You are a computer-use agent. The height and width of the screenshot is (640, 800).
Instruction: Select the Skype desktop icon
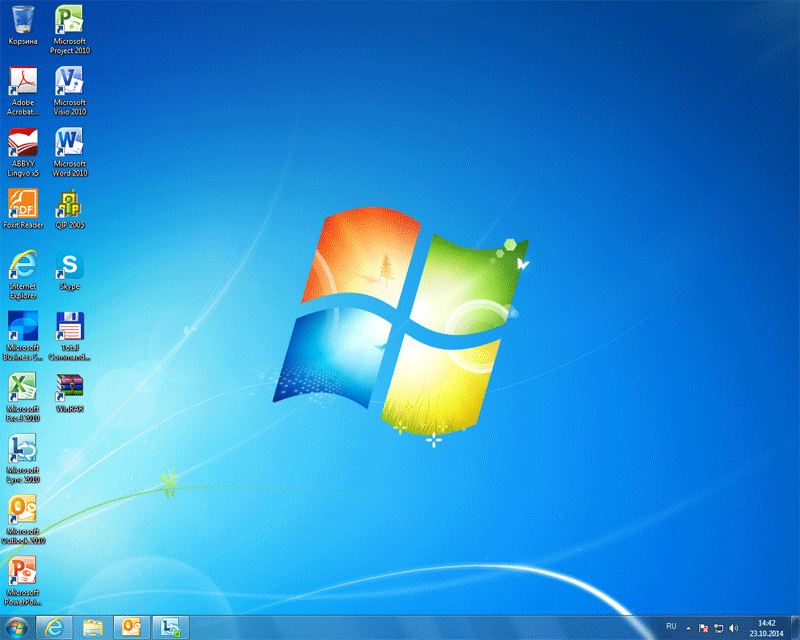click(x=69, y=270)
